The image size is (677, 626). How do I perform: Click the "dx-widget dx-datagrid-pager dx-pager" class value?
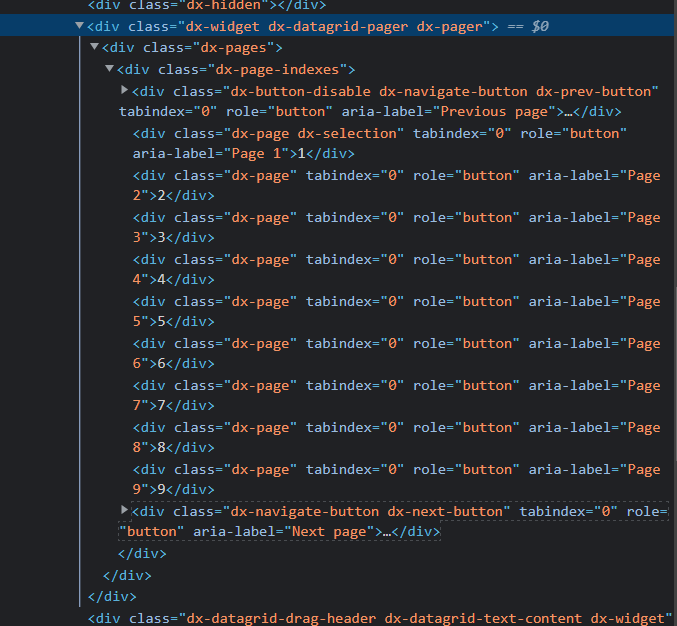click(x=334, y=27)
